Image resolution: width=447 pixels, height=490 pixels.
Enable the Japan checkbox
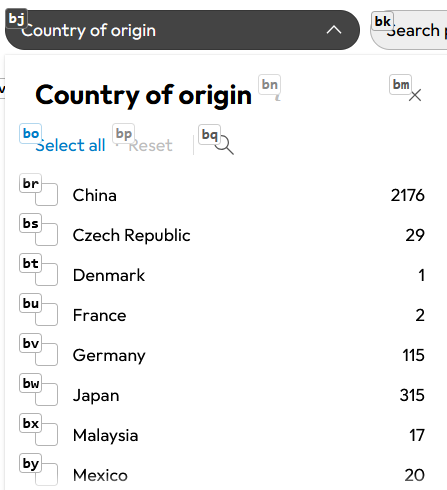(x=47, y=395)
